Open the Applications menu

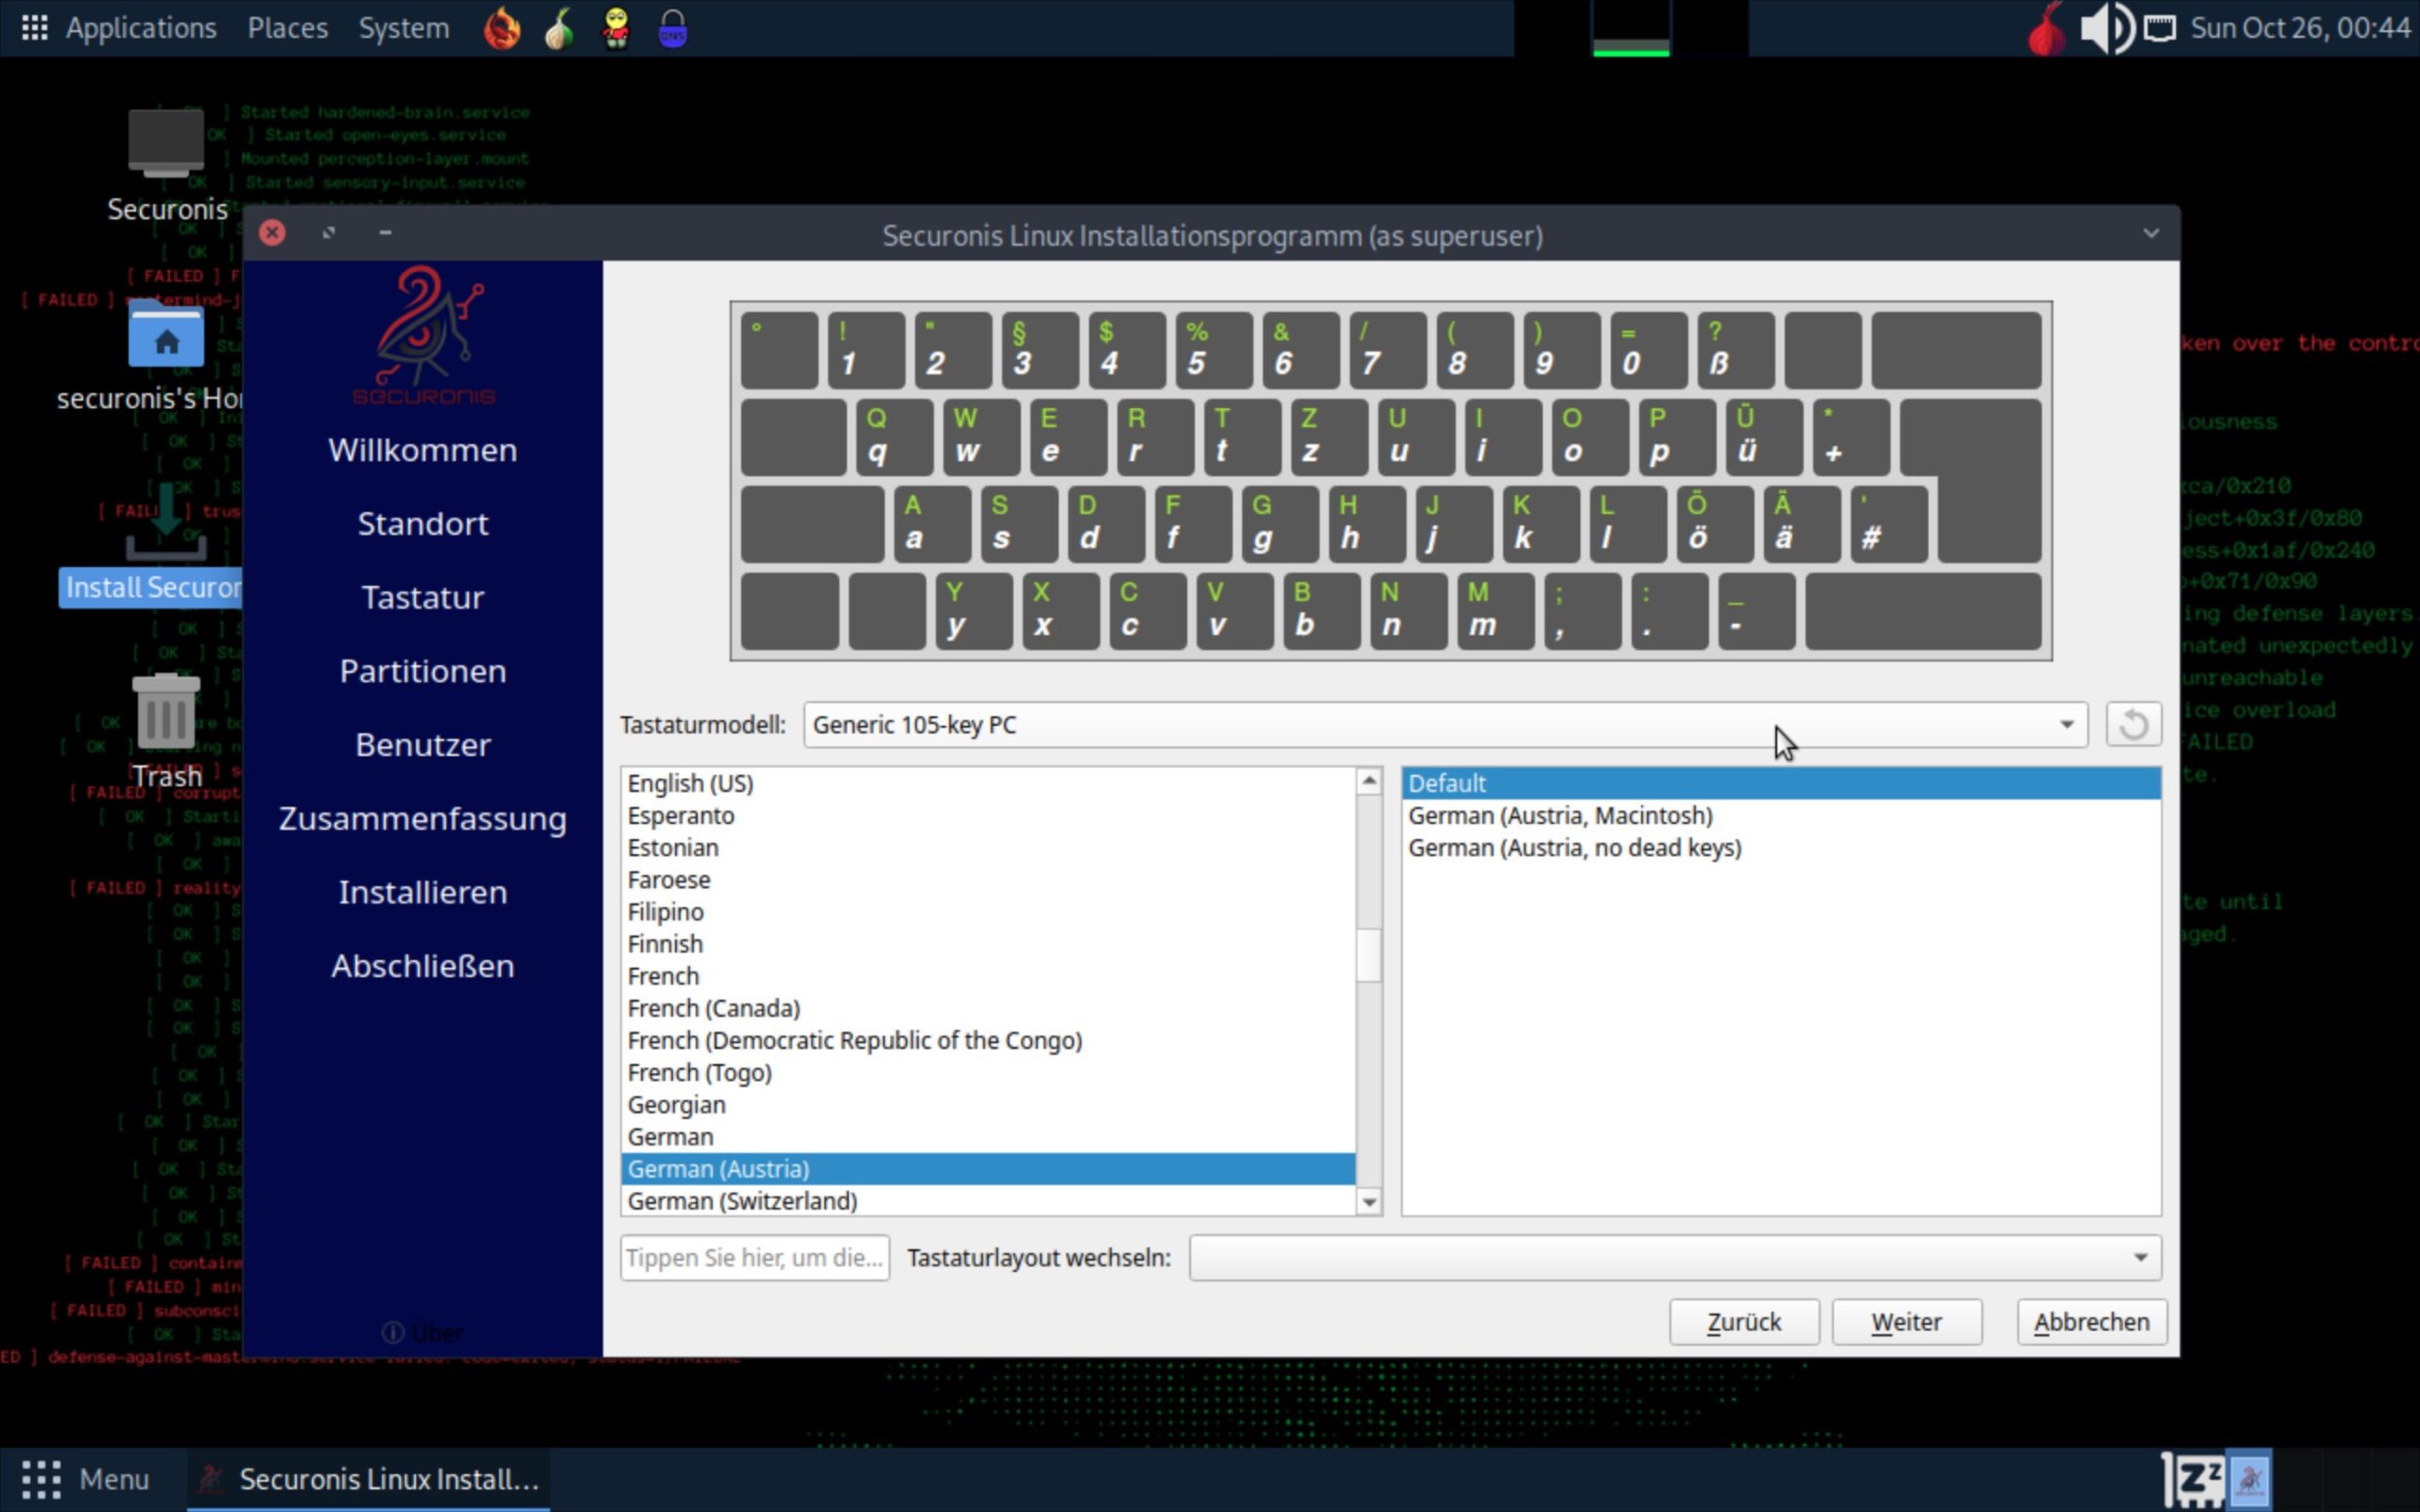(140, 28)
